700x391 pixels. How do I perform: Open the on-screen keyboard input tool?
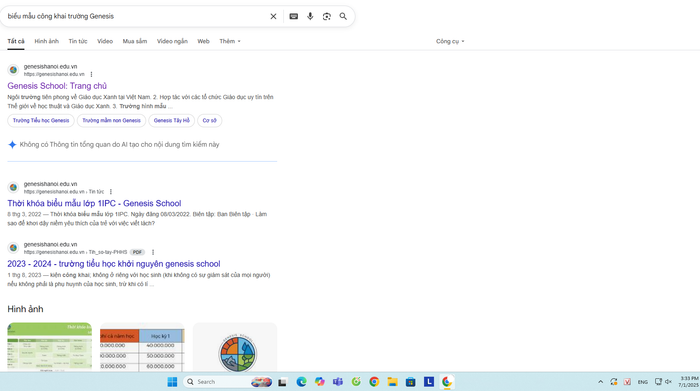(x=293, y=17)
